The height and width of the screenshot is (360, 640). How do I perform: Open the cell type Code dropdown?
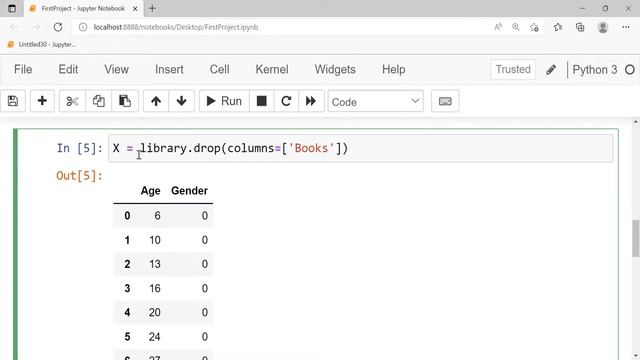point(376,101)
